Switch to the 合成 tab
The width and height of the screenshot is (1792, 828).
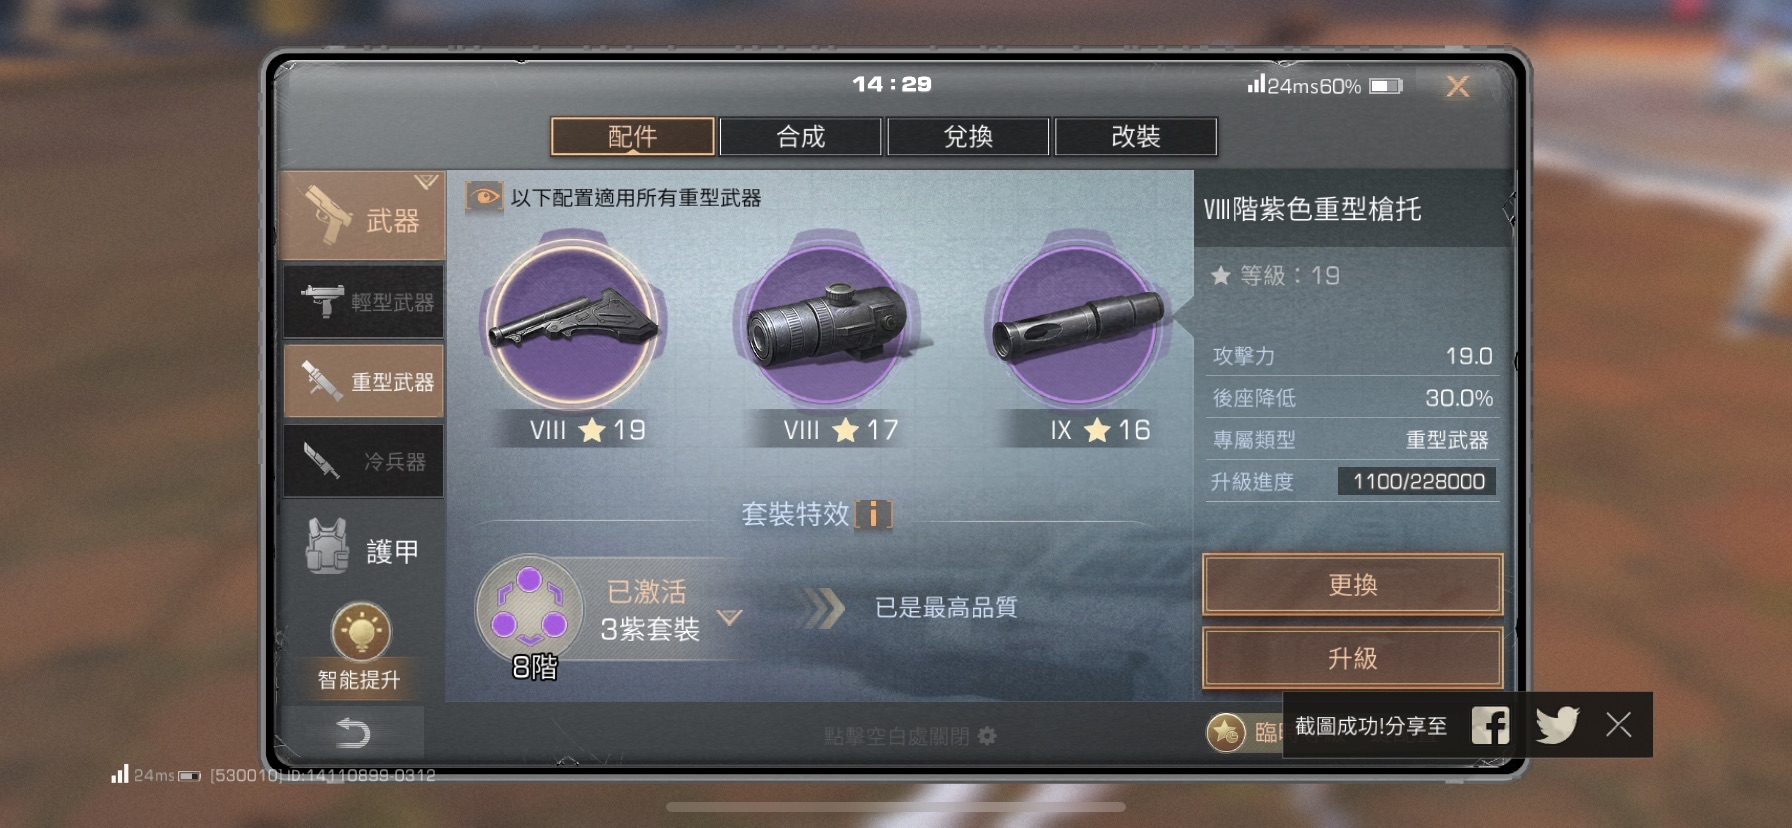pyautogui.click(x=800, y=137)
